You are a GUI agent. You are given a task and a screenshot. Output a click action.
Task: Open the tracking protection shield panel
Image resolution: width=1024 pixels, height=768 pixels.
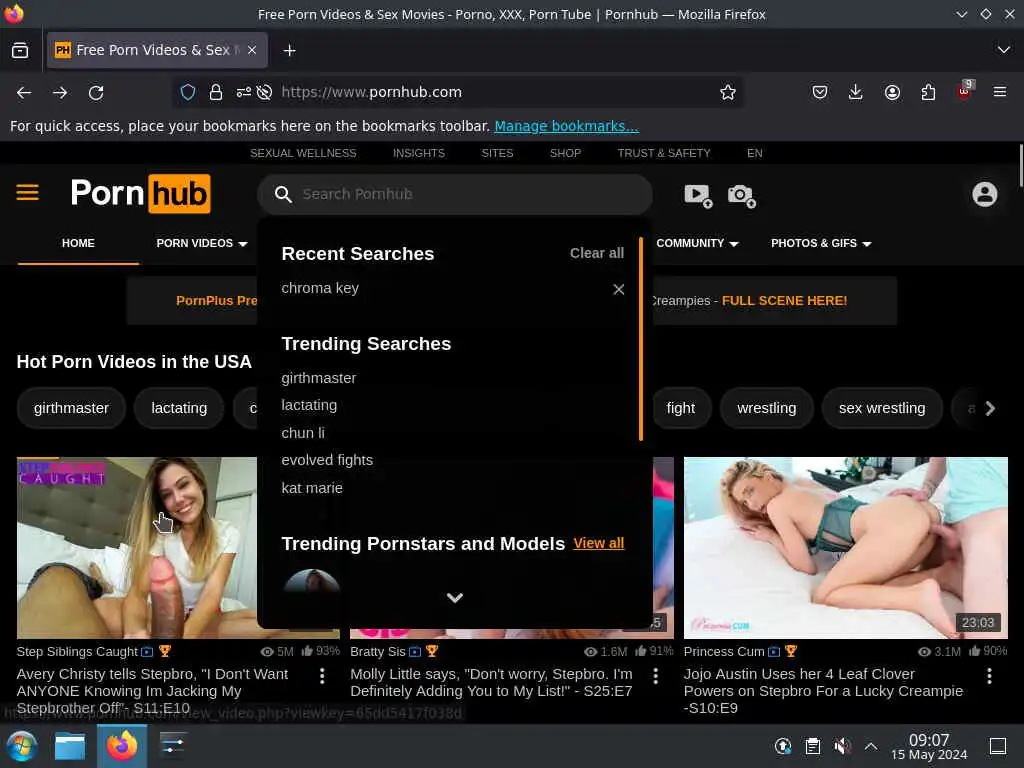[x=187, y=92]
